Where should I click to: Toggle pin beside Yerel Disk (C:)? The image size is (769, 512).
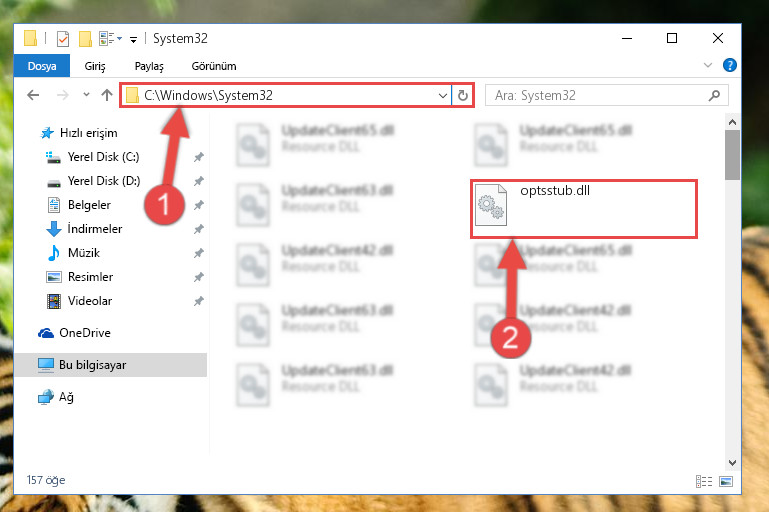point(199,157)
